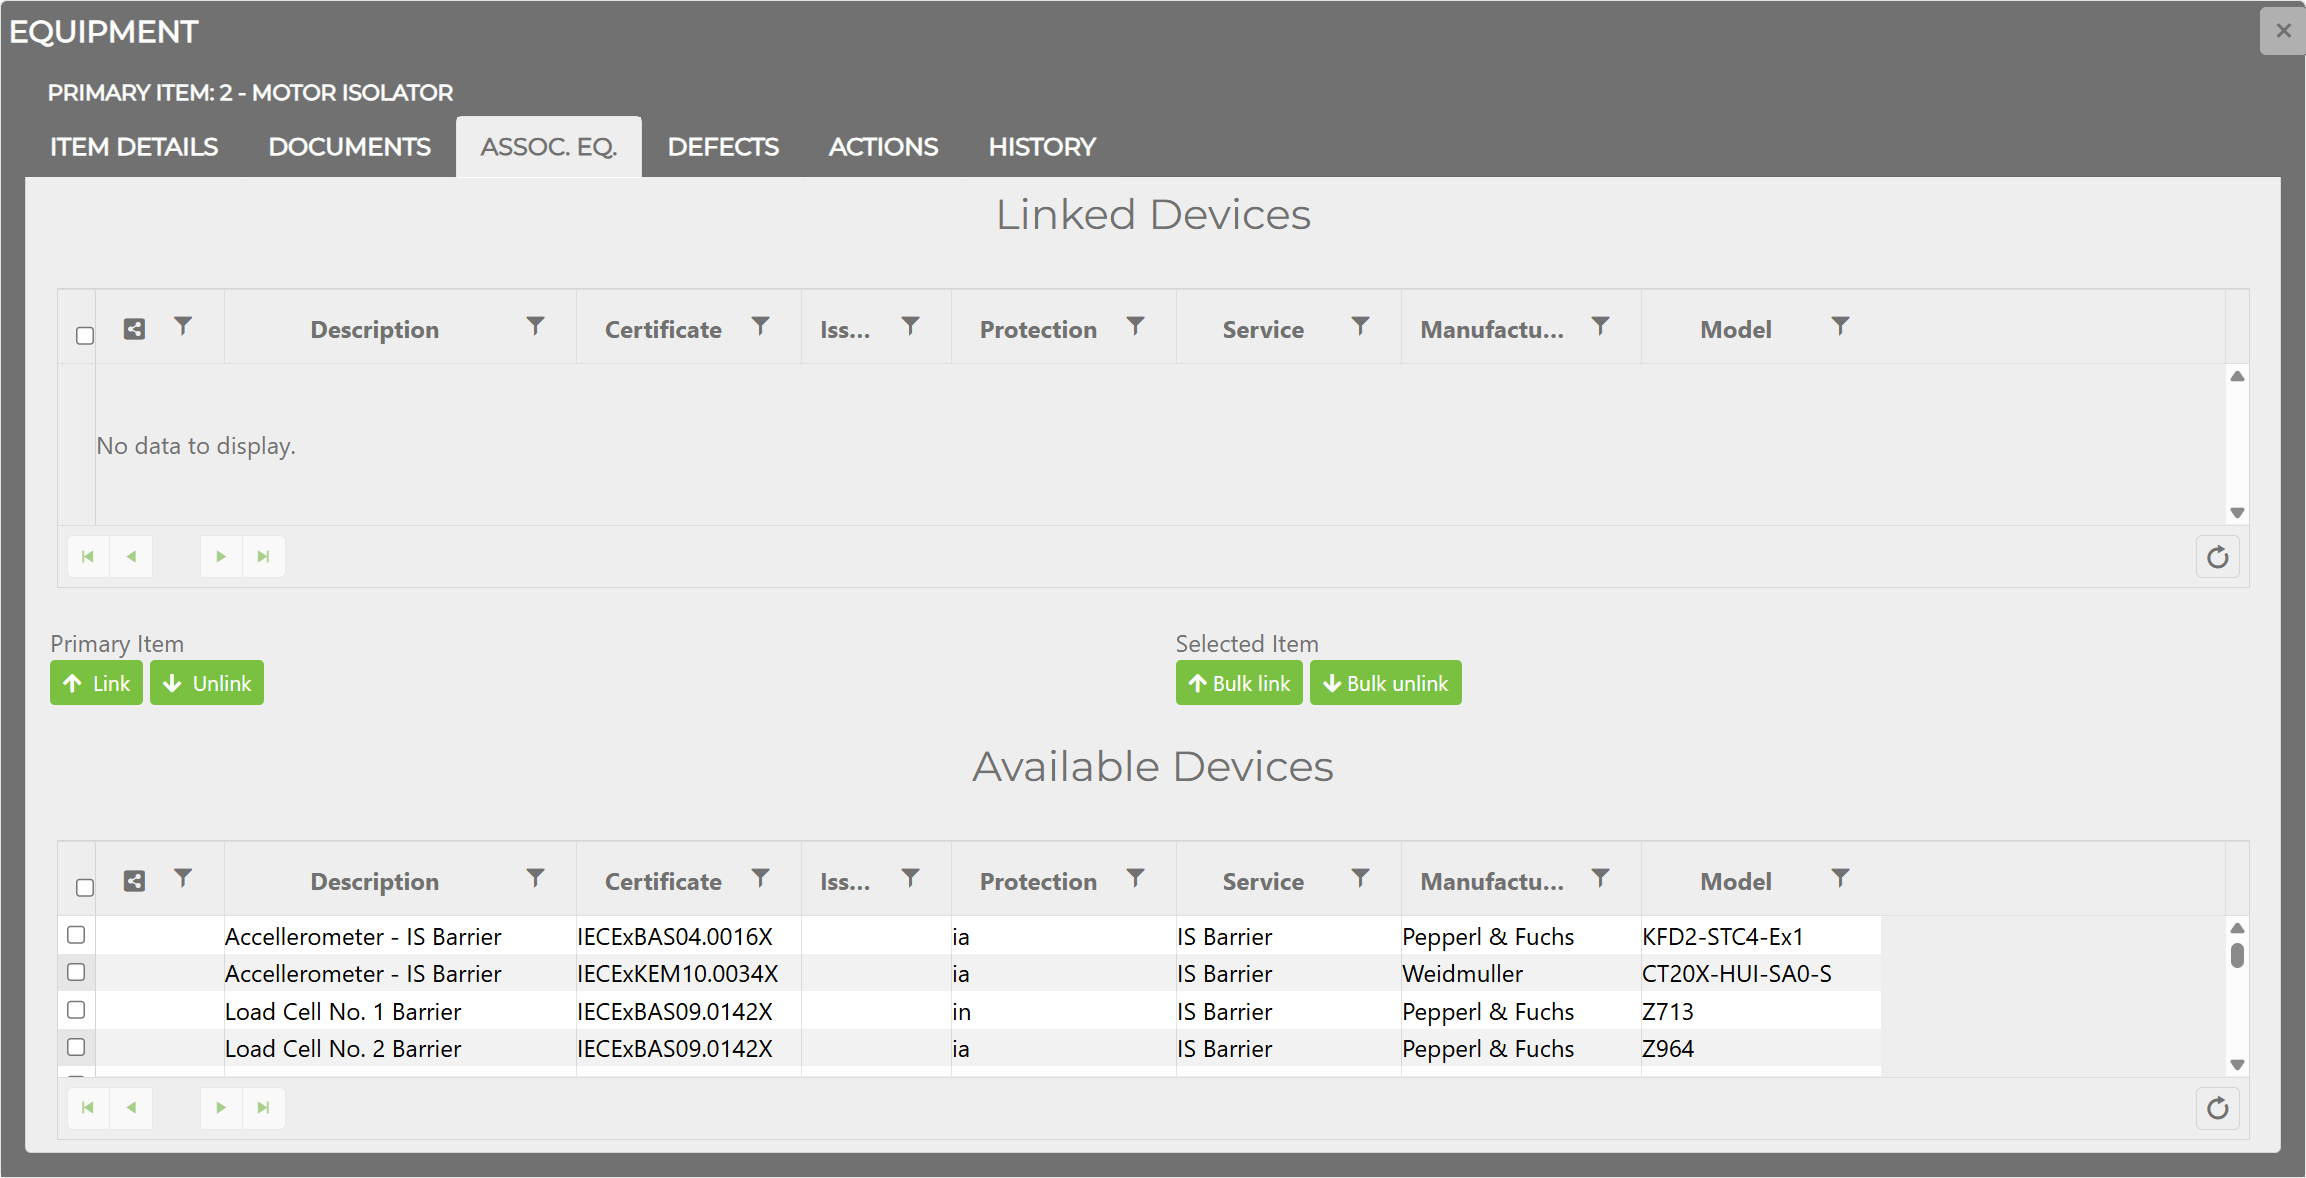Go to previous page of Available Devices

click(131, 1108)
